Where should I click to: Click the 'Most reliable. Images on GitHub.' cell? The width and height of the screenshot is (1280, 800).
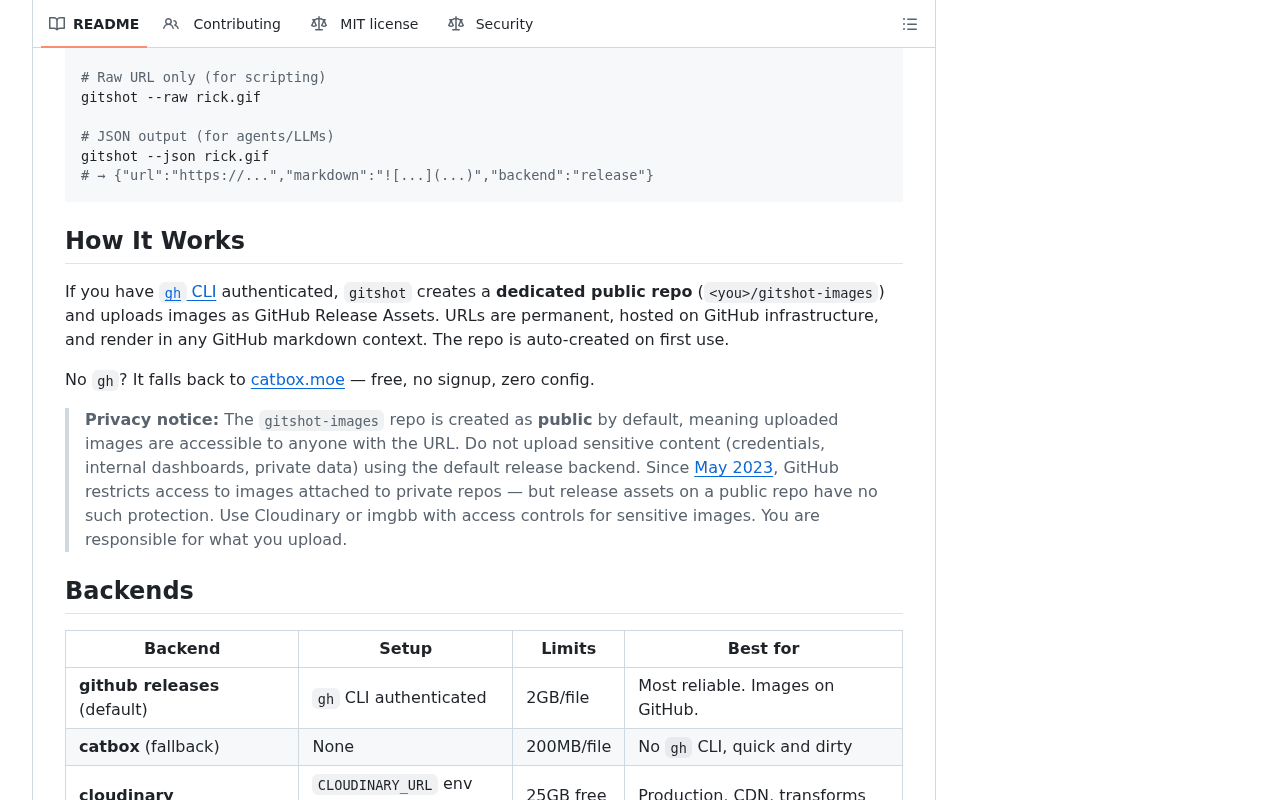[x=764, y=698]
